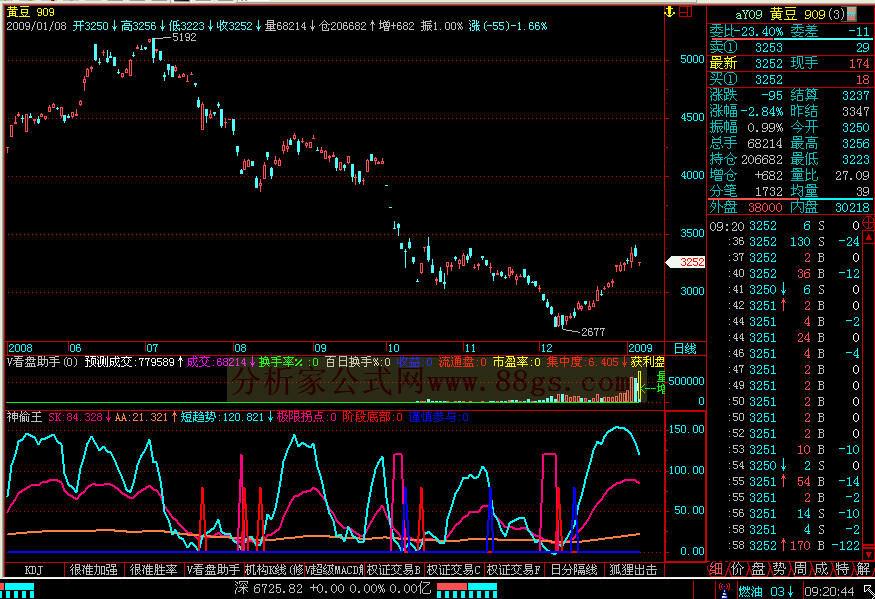Select the V看盘助手 indicator tab
Image resolution: width=875 pixels, height=599 pixels.
[213, 570]
